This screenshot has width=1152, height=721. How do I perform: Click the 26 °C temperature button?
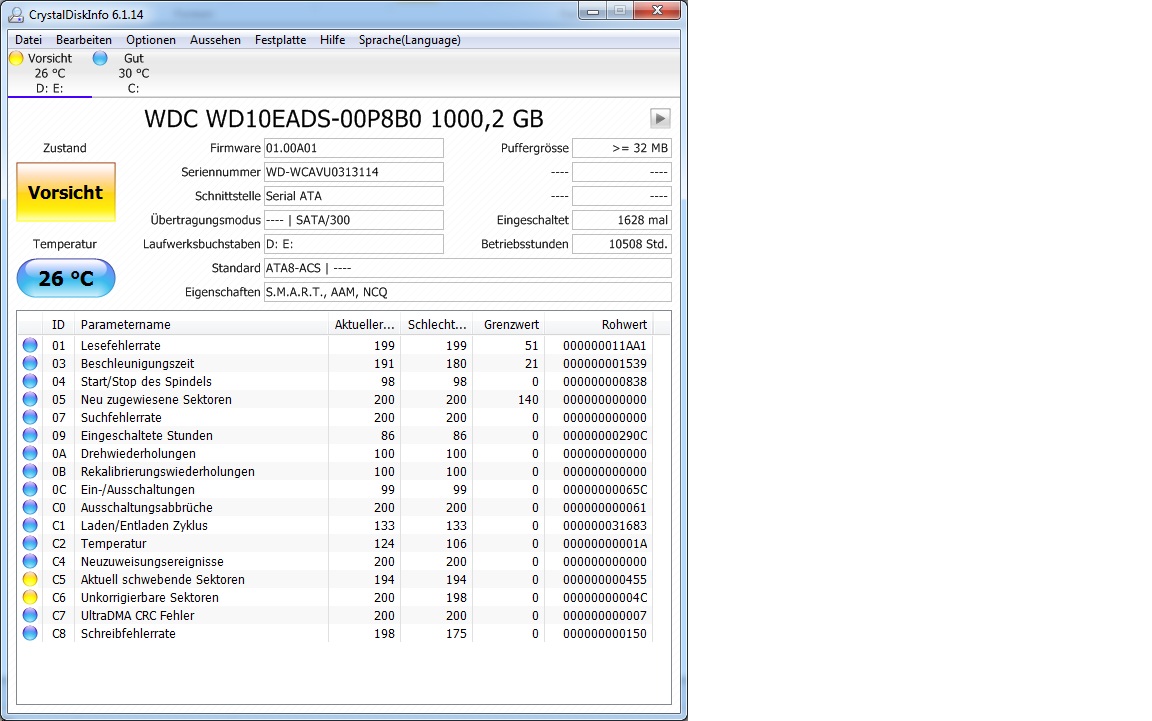(66, 279)
